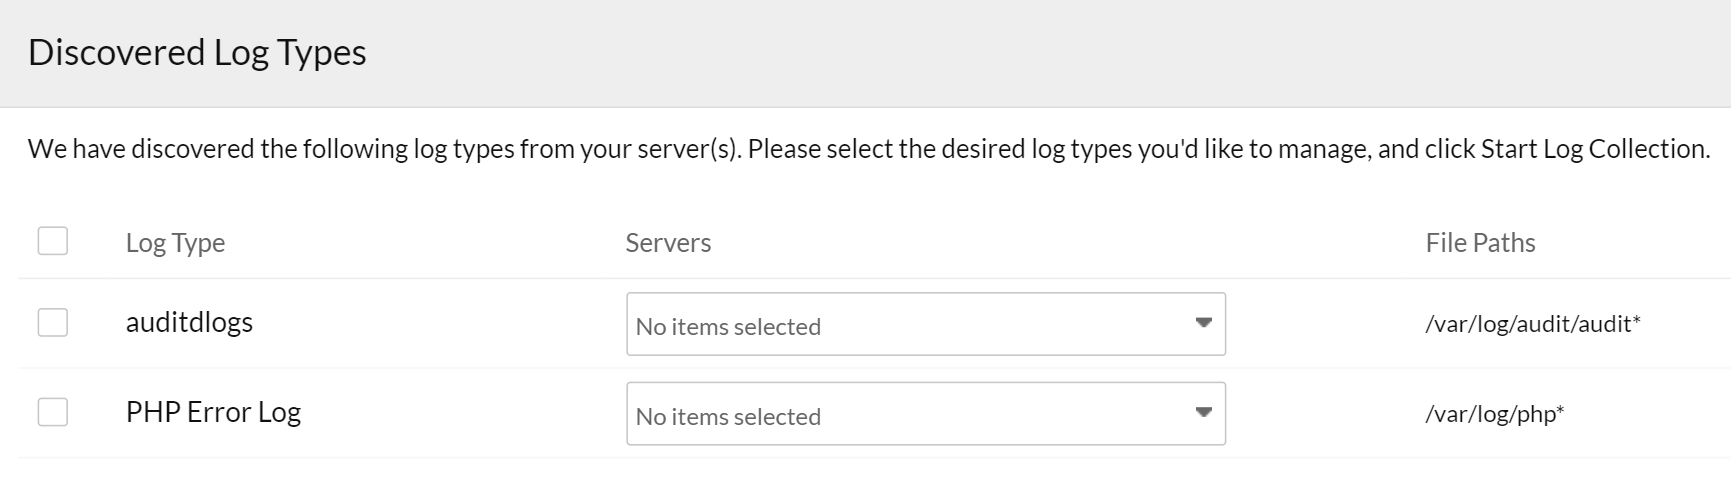Click the /var/log/audit/audit* file path
Screen dimensions: 1731x497
pos(1532,323)
